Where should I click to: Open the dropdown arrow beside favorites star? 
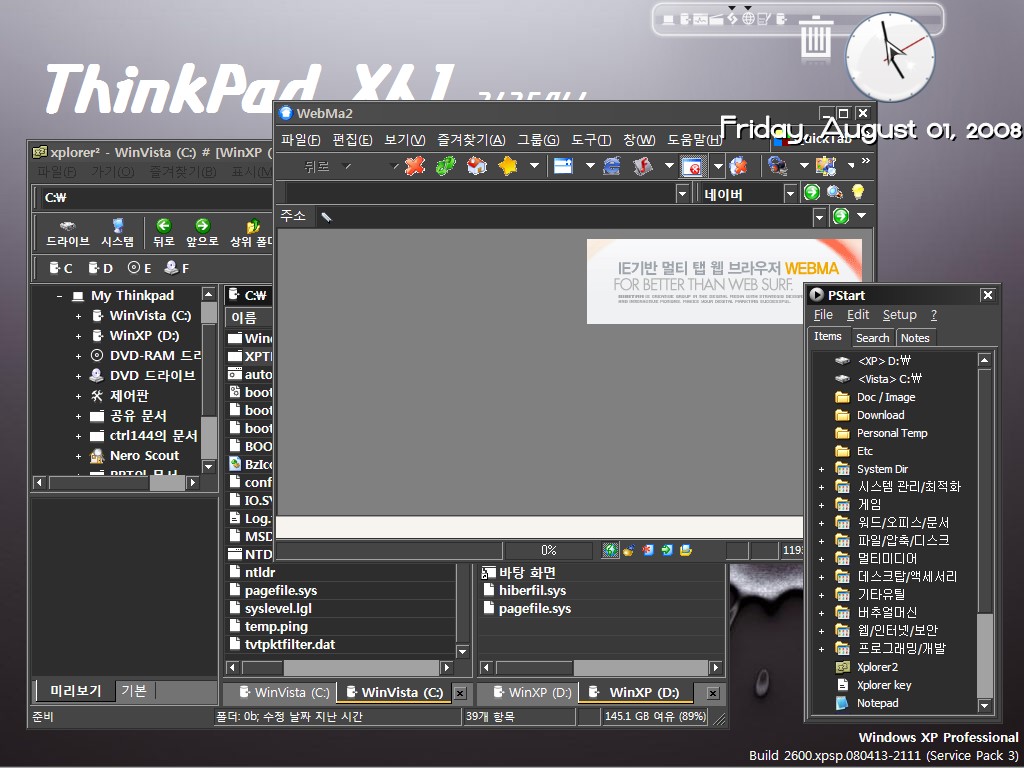(x=534, y=166)
